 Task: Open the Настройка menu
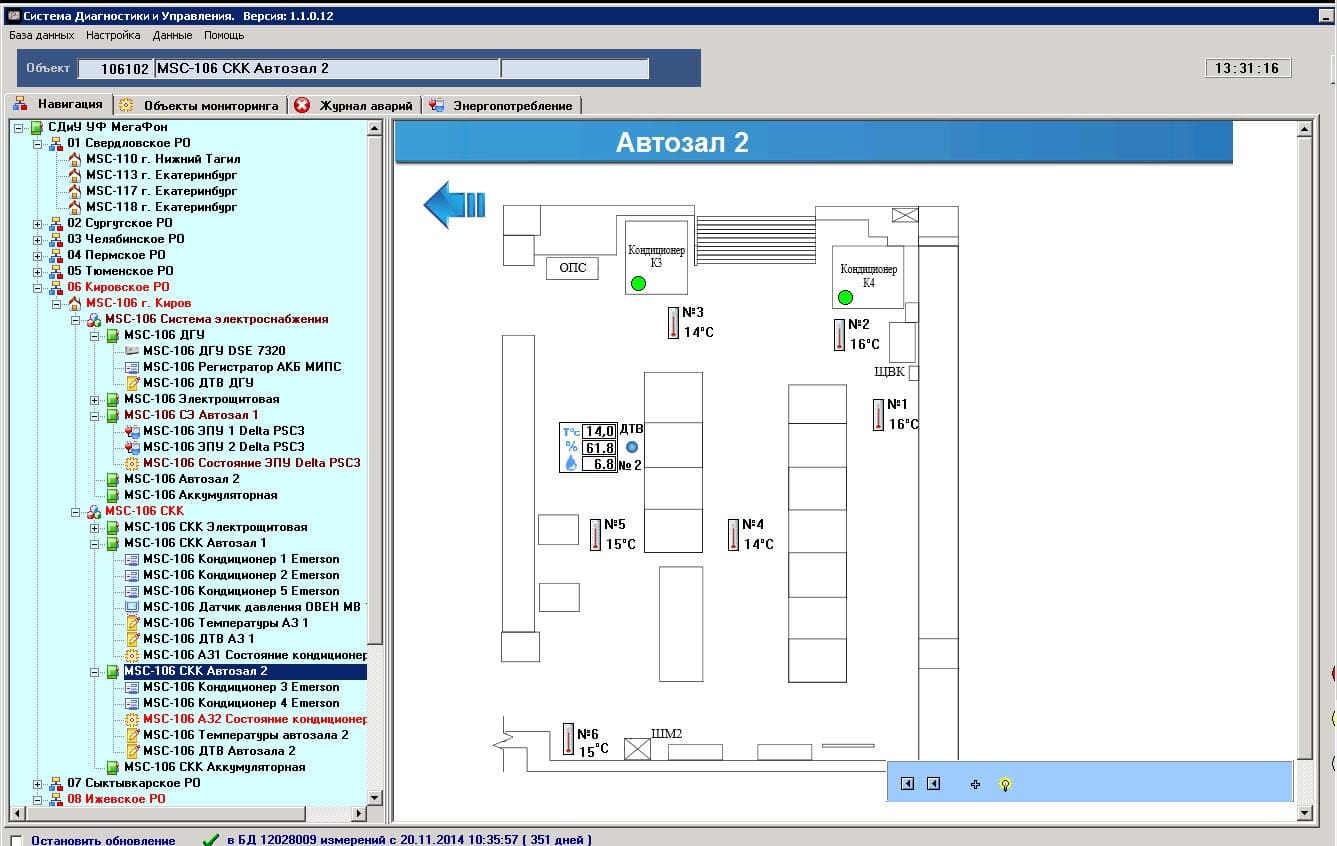coord(113,35)
